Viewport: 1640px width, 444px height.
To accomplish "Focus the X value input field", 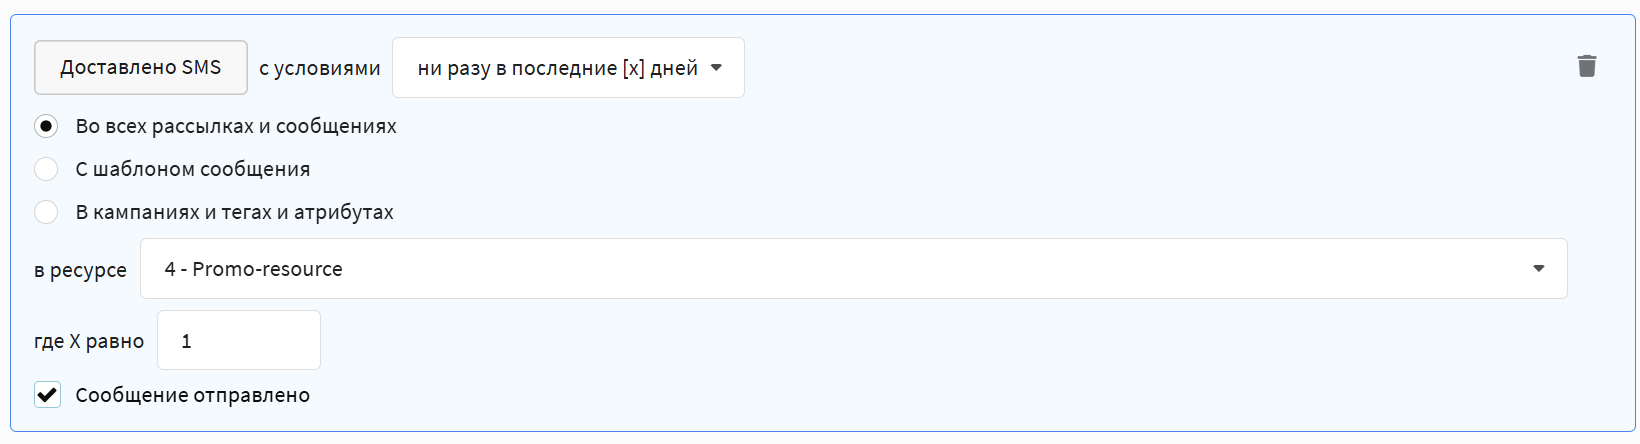I will point(239,341).
